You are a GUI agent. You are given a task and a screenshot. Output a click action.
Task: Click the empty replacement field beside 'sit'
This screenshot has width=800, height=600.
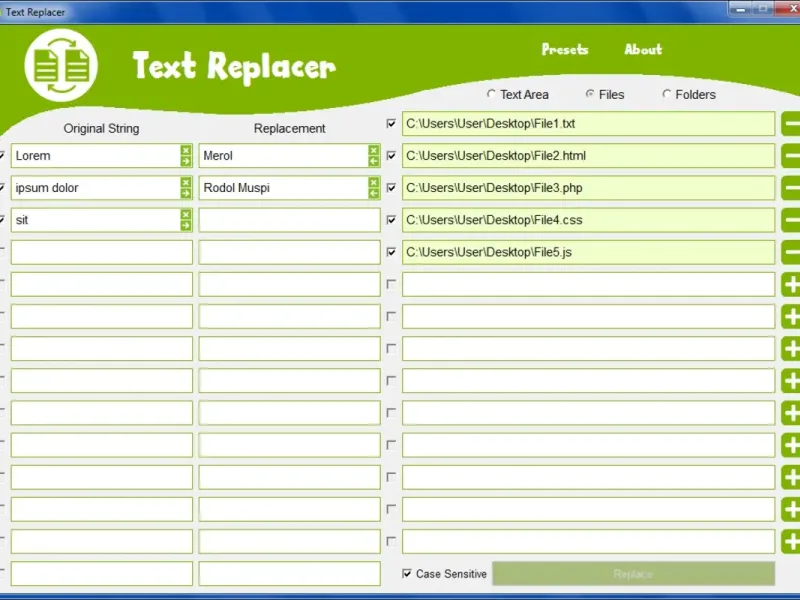point(289,220)
